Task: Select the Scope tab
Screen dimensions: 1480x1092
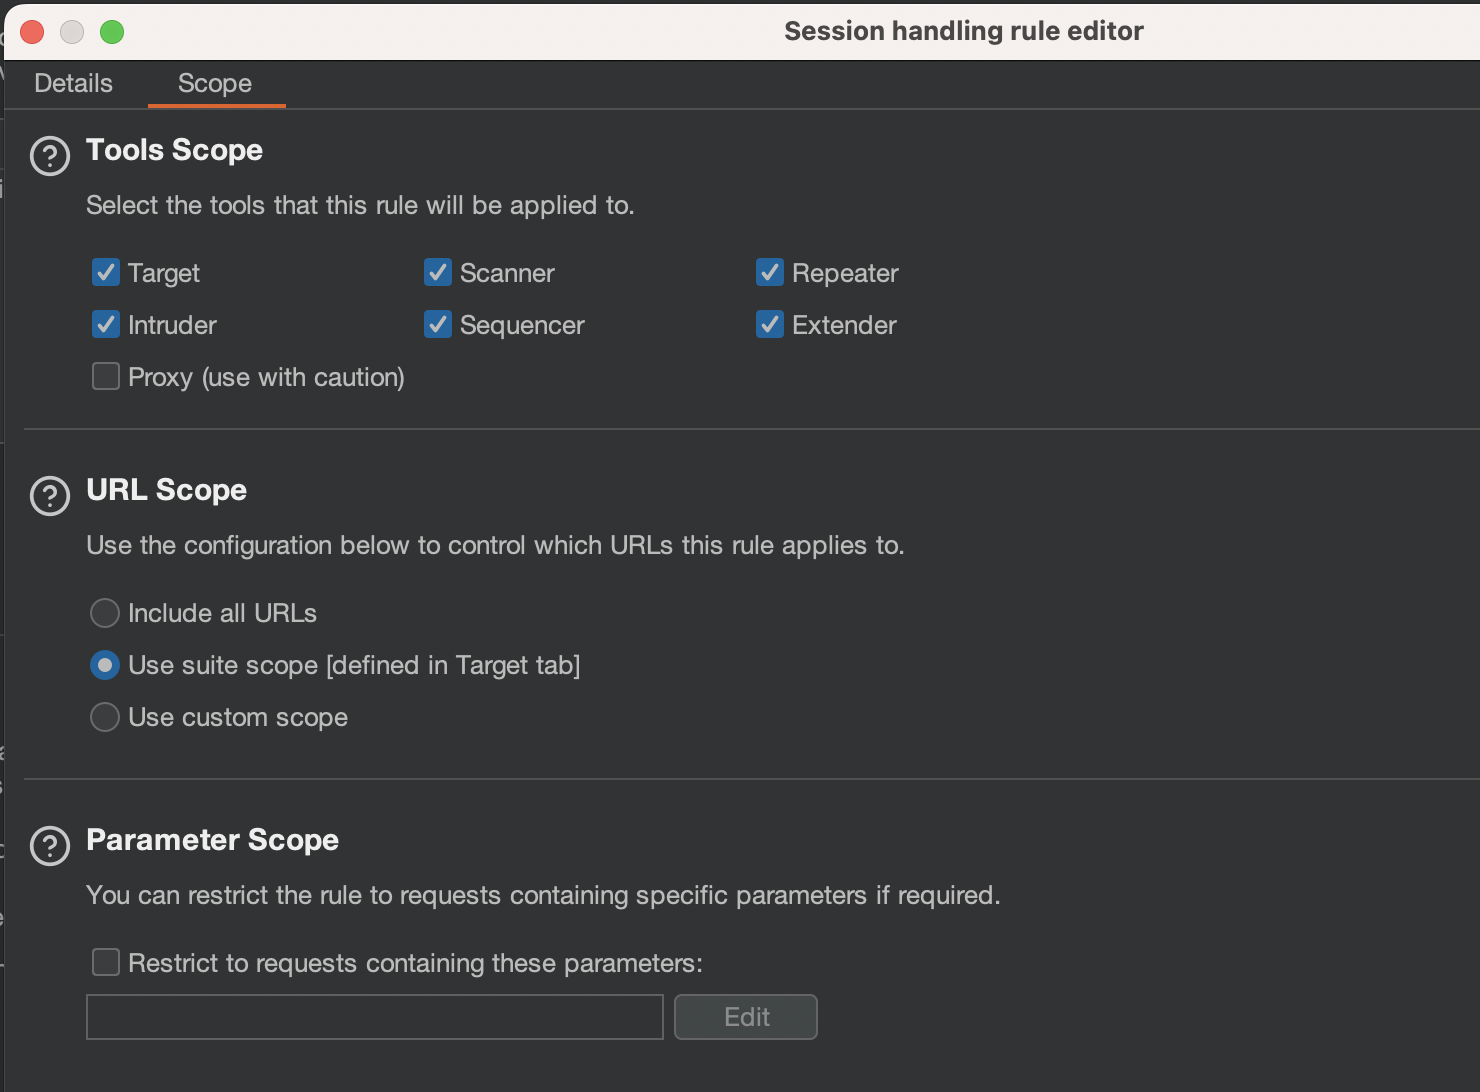Action: point(215,84)
